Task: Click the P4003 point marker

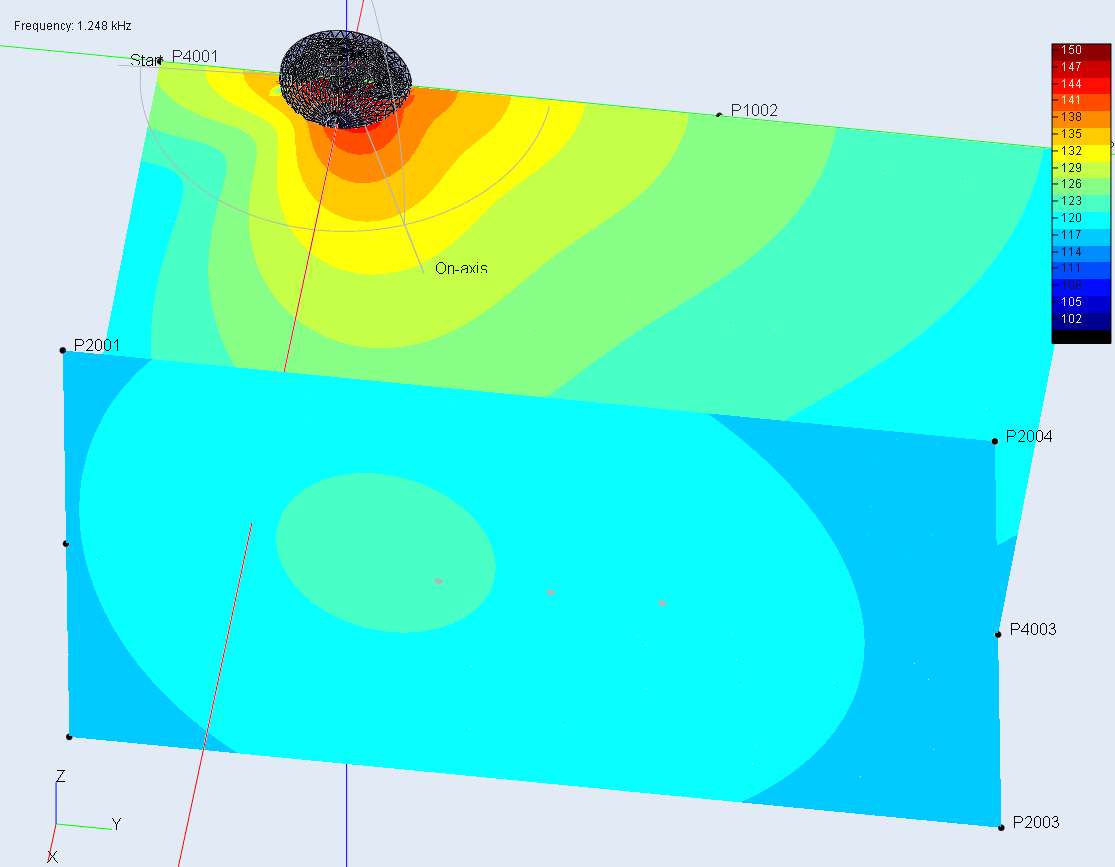Action: coord(998,634)
